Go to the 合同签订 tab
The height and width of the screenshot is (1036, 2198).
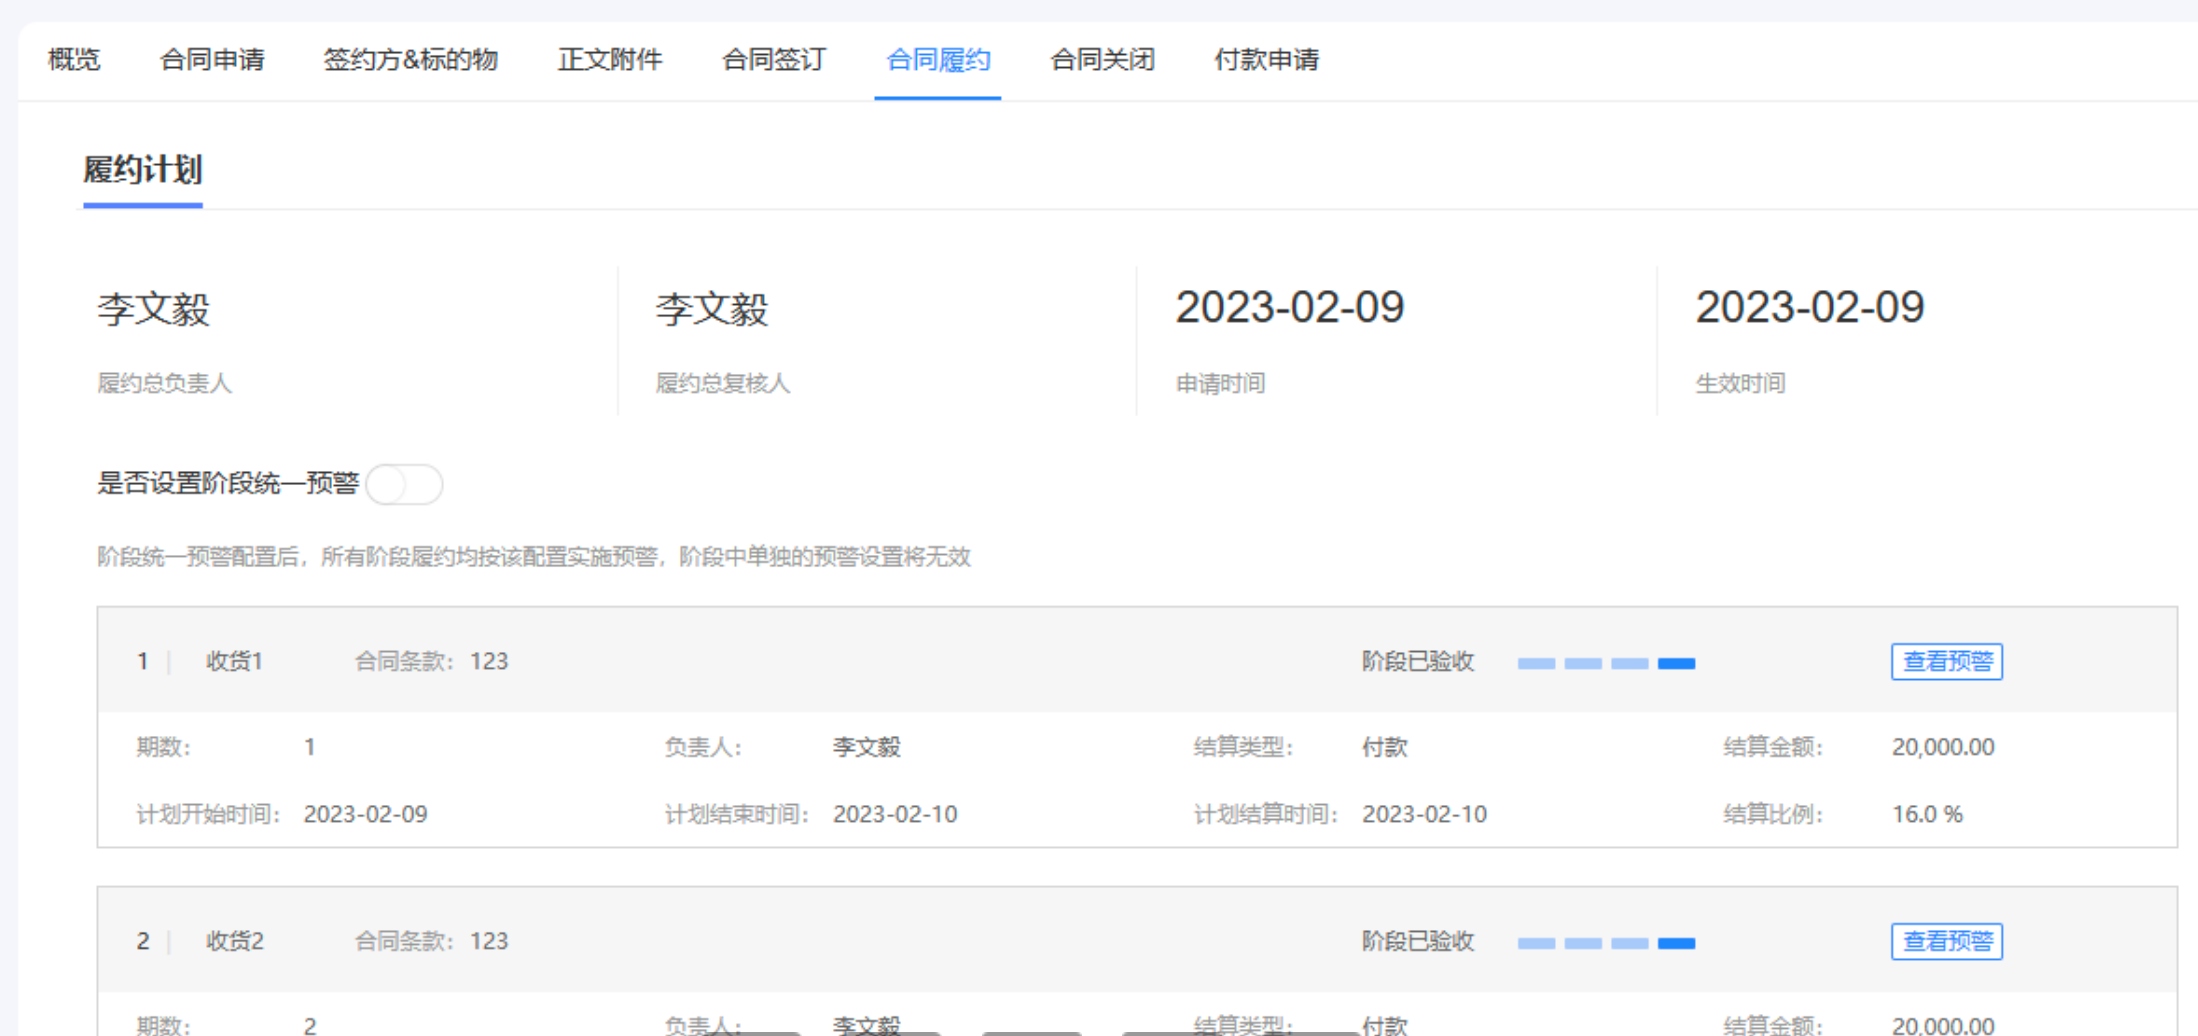(x=774, y=60)
